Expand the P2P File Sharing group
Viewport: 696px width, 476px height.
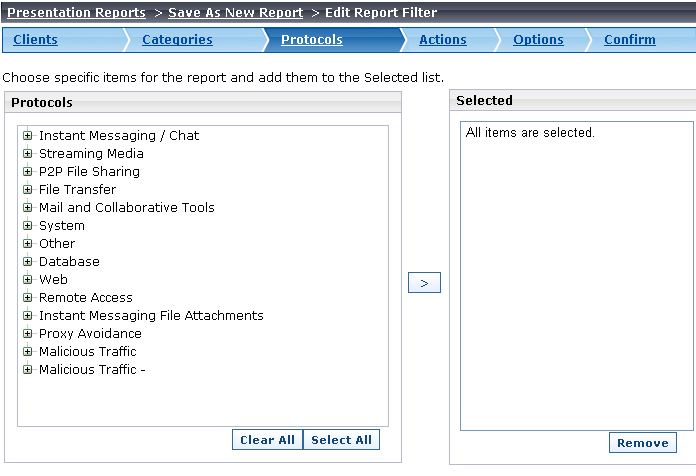click(x=28, y=171)
